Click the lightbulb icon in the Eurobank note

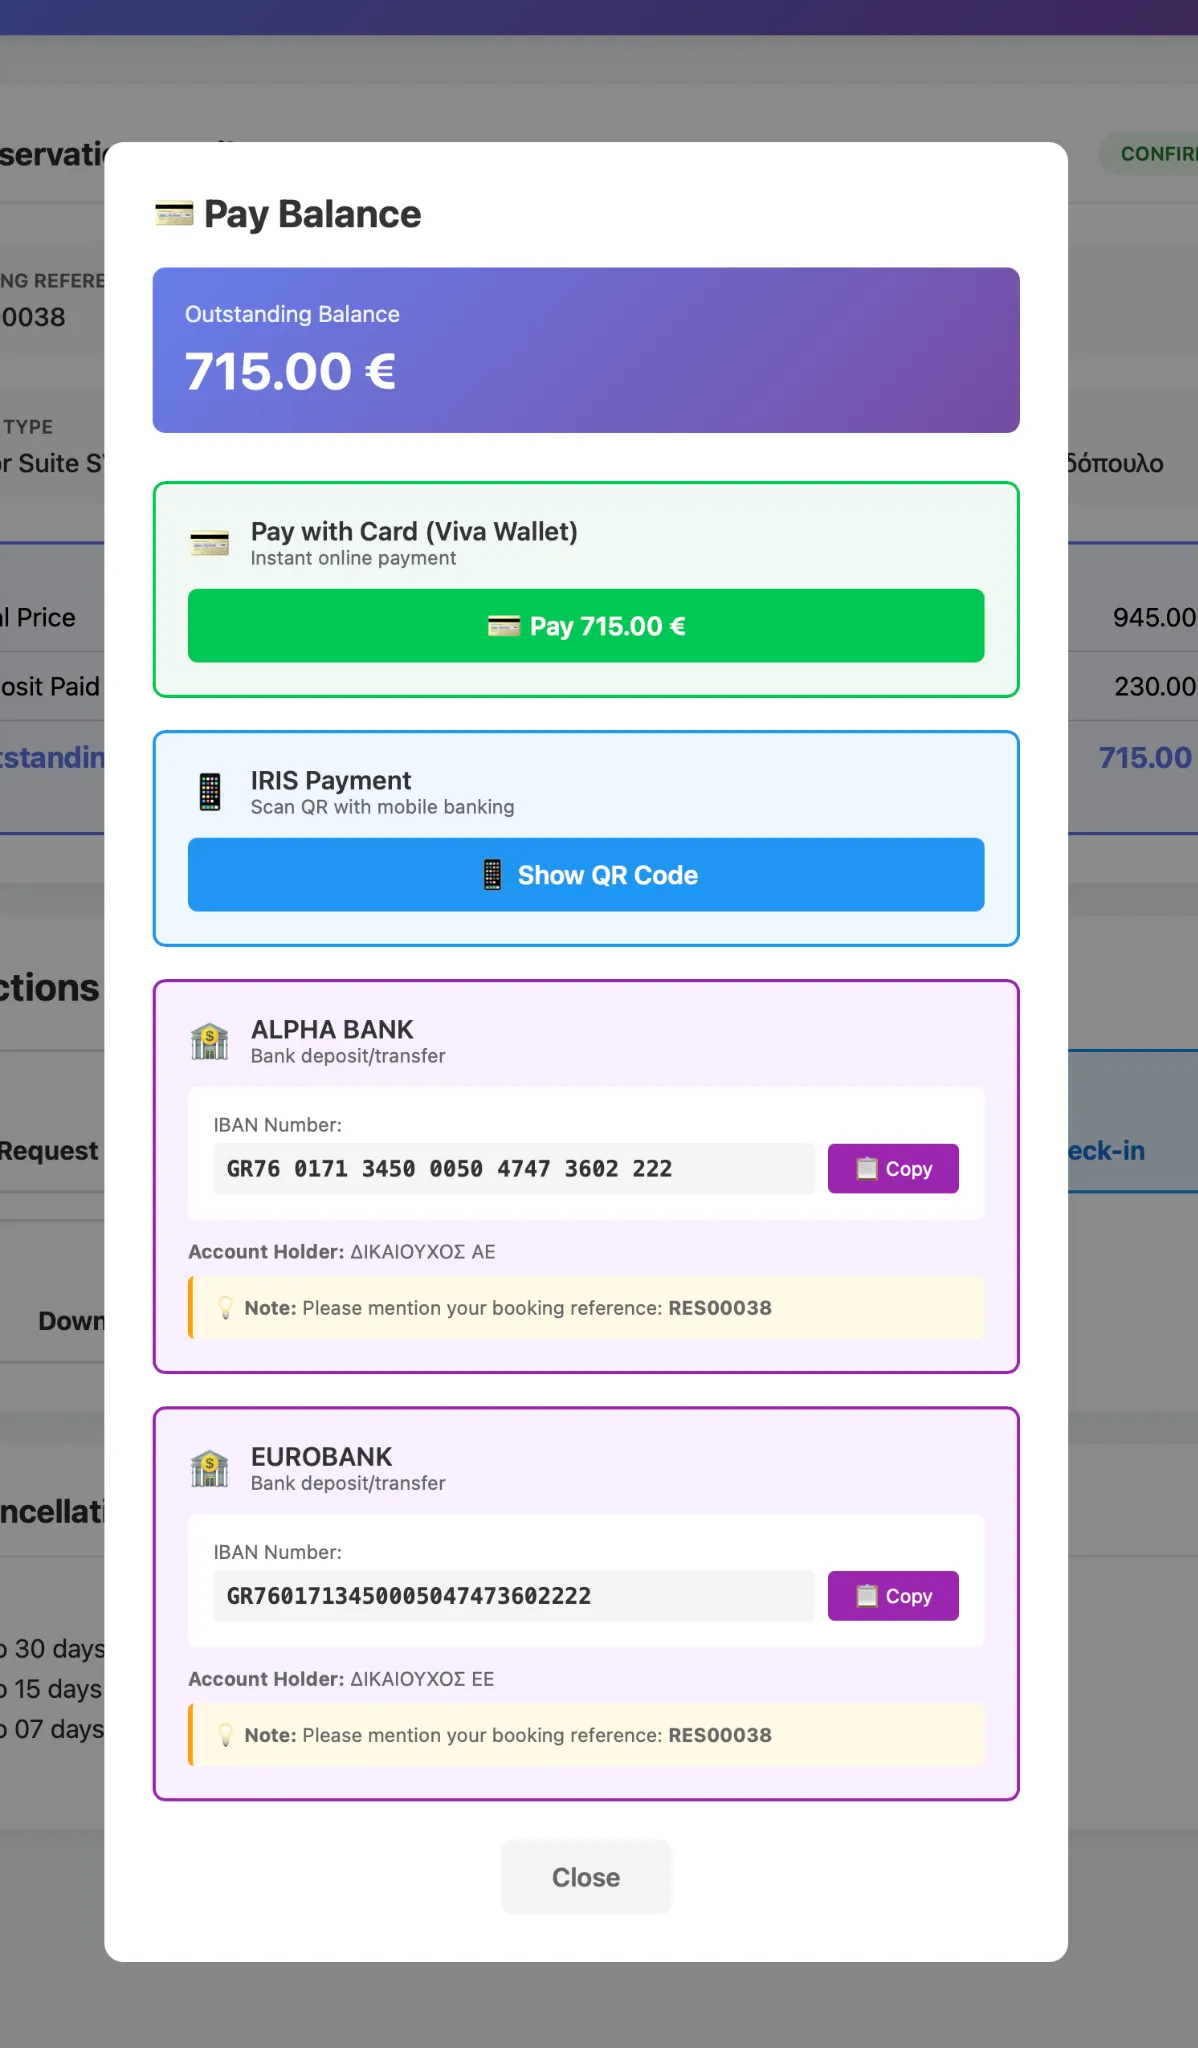pos(226,1735)
